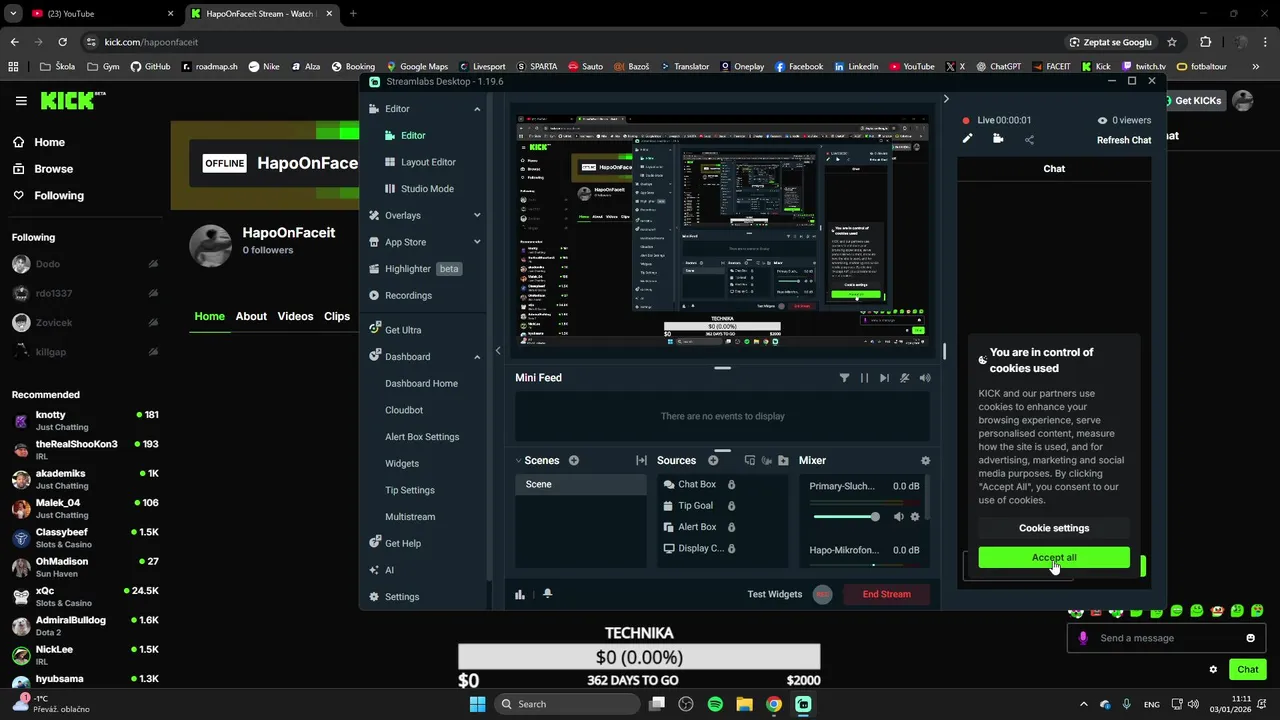
Task: Select the Chat tab in Streamlabs
Action: tap(1054, 169)
